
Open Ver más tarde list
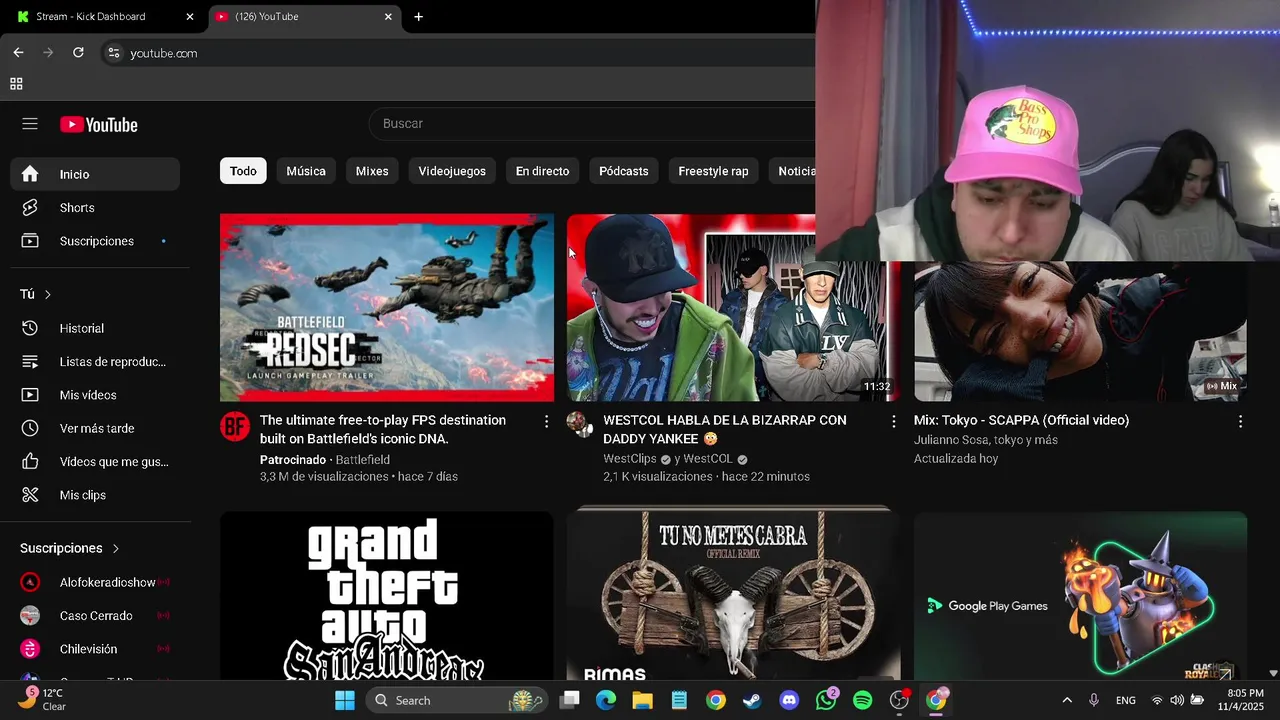pos(95,428)
